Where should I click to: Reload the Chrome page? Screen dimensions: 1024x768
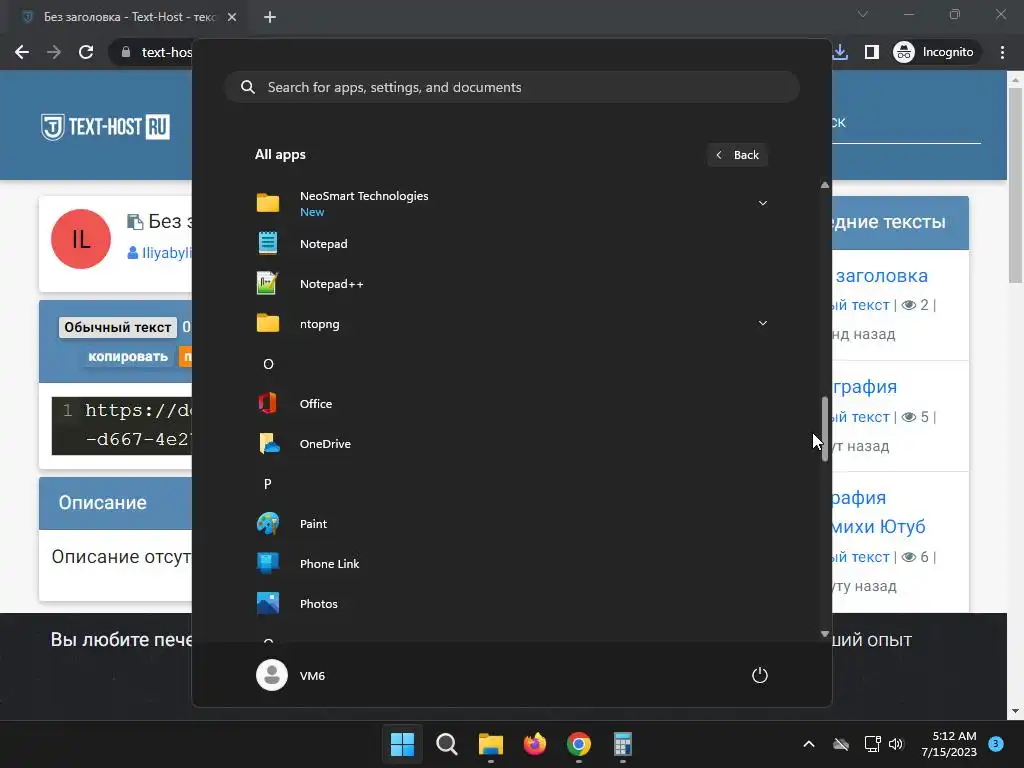(86, 52)
